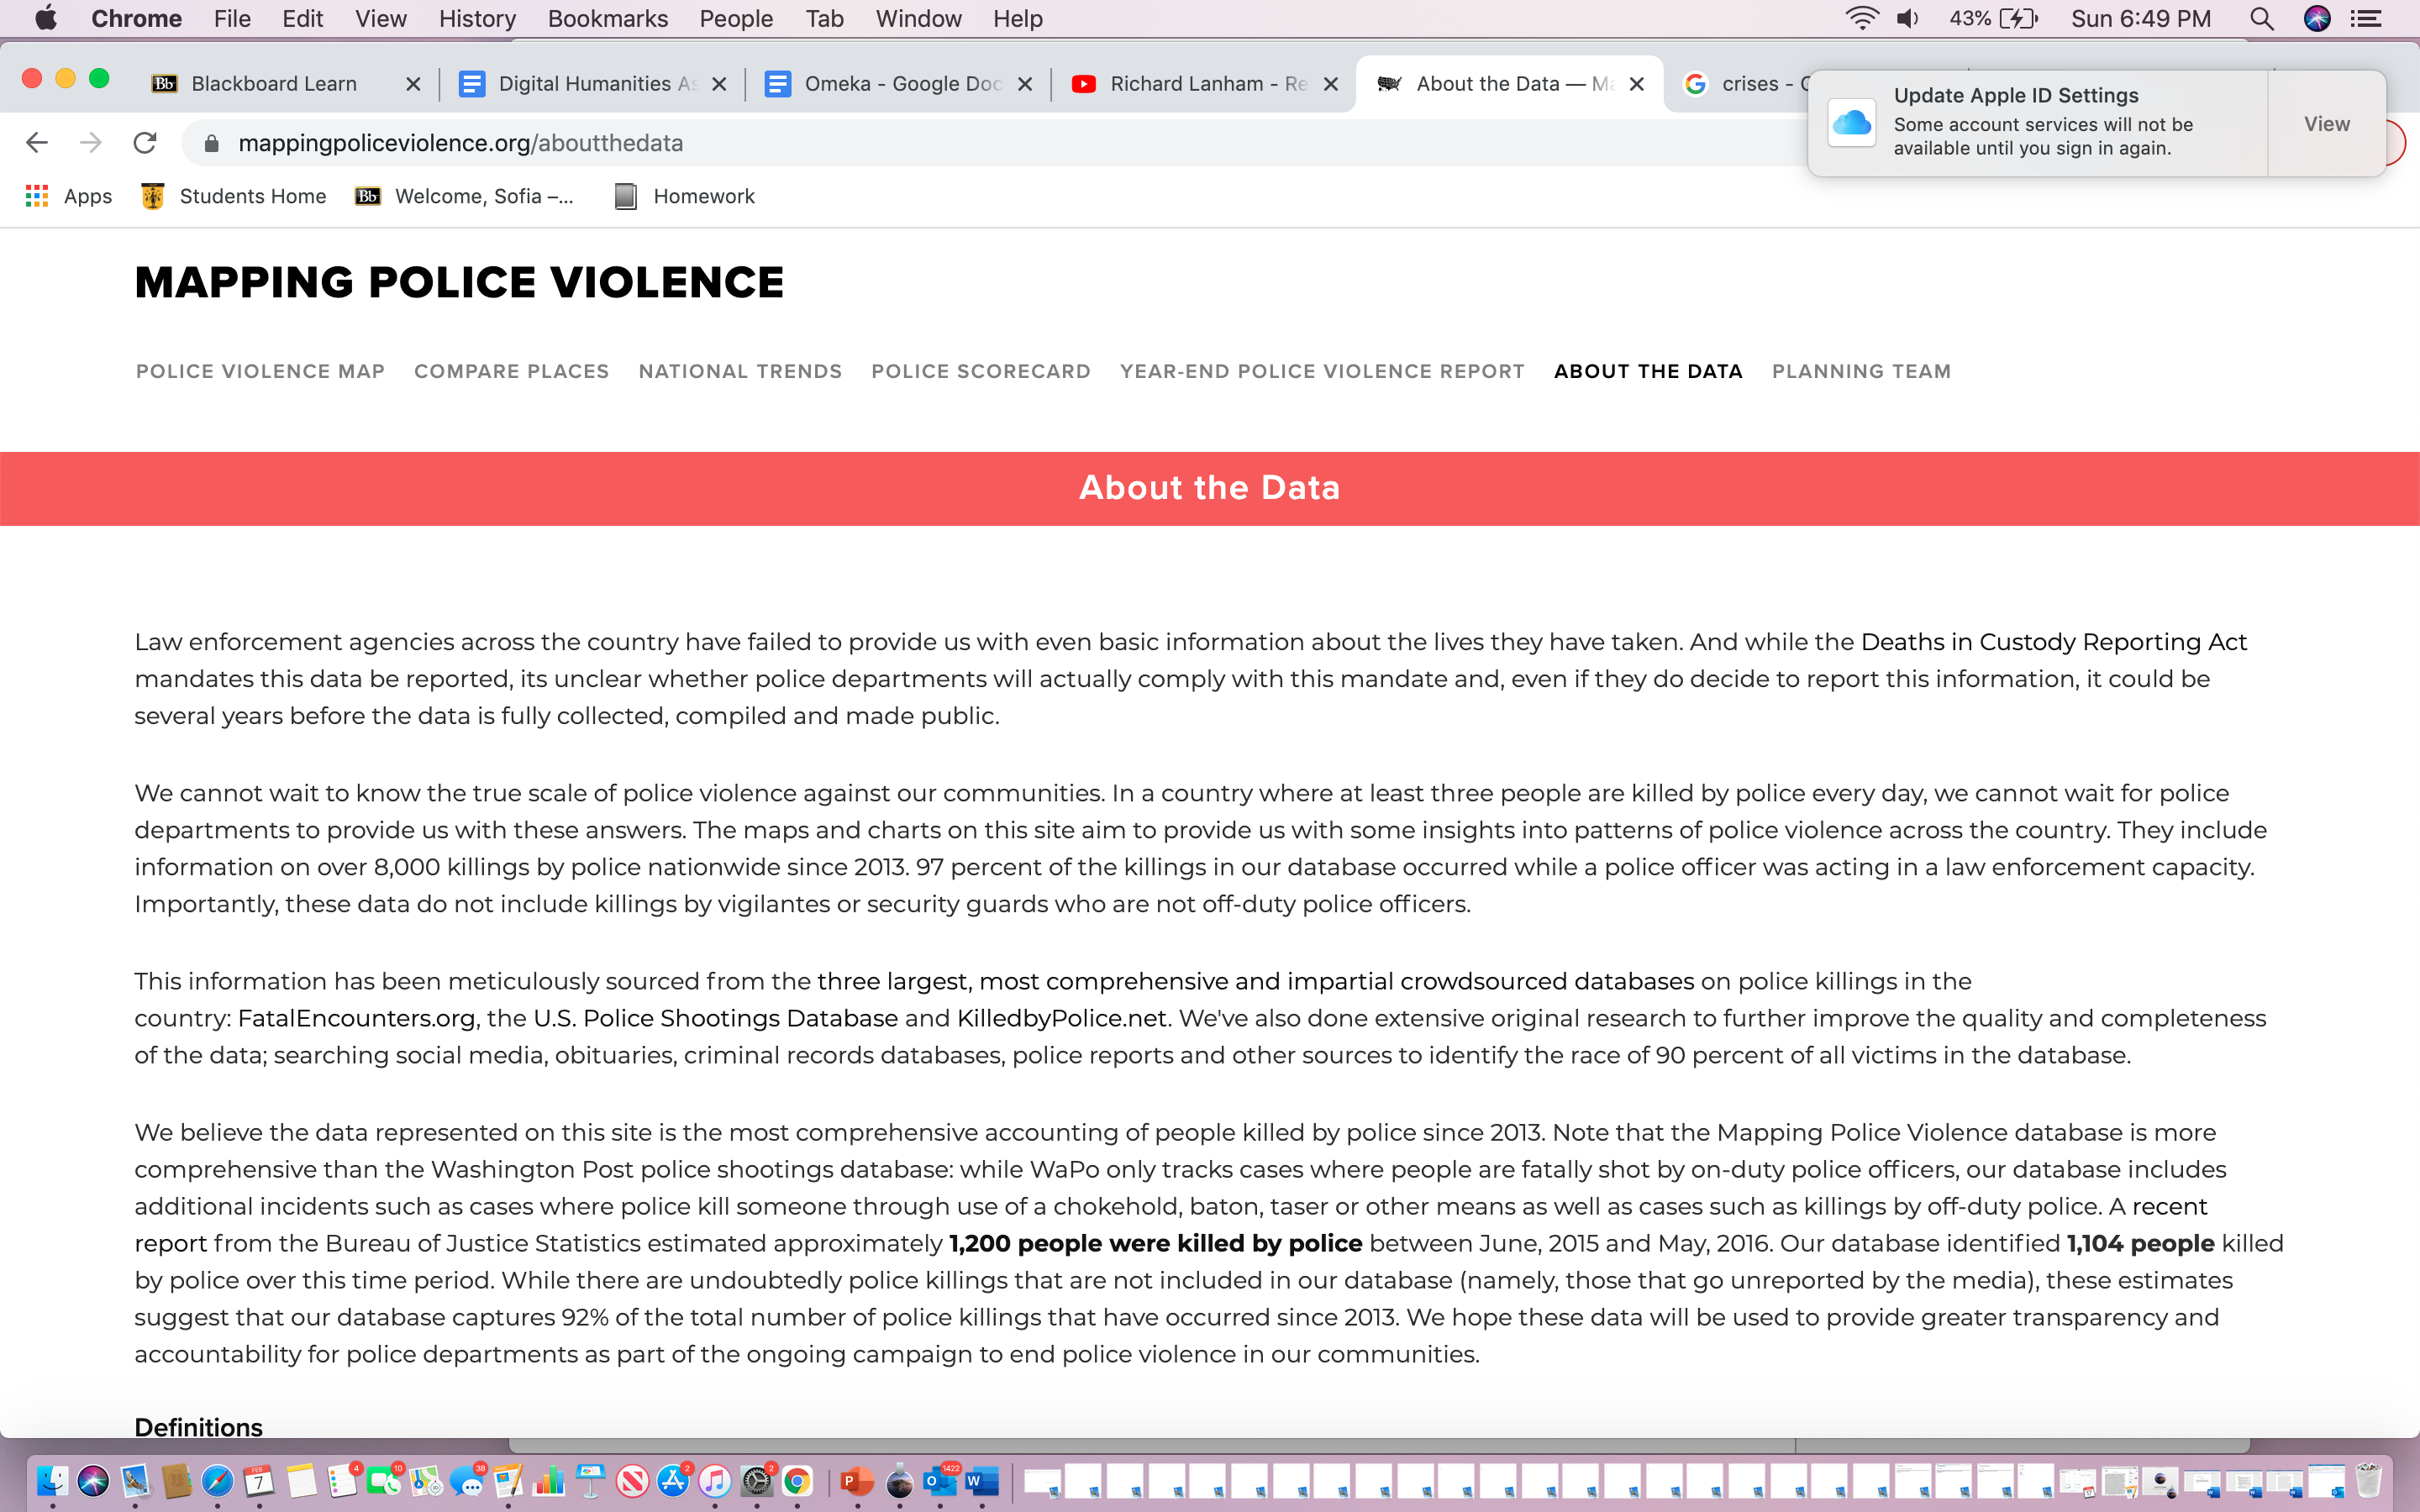Screen dimensions: 2420x1512
Task: Click the browser forward arrow
Action: [91, 143]
